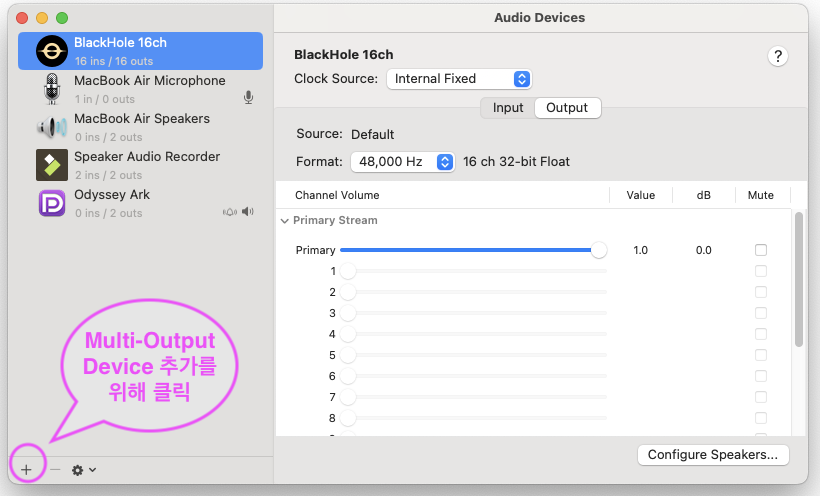
Task: Click the "16 ch 32-bit Float" format text
Action: pyautogui.click(x=516, y=162)
